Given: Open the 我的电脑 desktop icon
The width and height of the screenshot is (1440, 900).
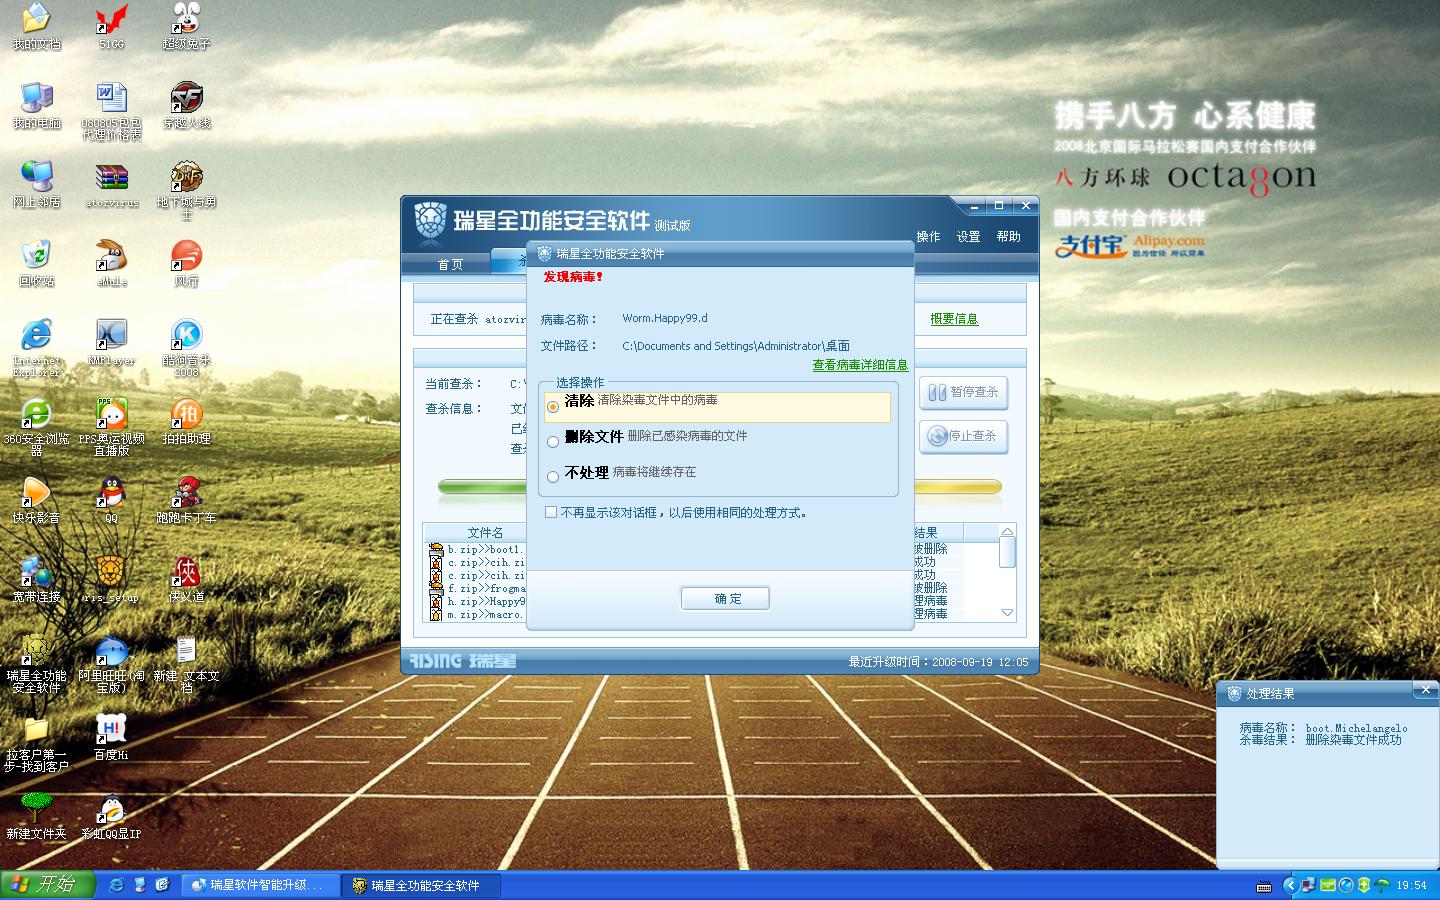Looking at the screenshot, I should tap(36, 106).
